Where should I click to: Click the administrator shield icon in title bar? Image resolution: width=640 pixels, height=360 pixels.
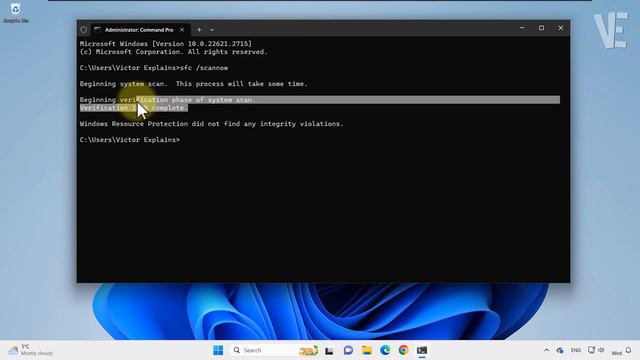click(x=84, y=29)
